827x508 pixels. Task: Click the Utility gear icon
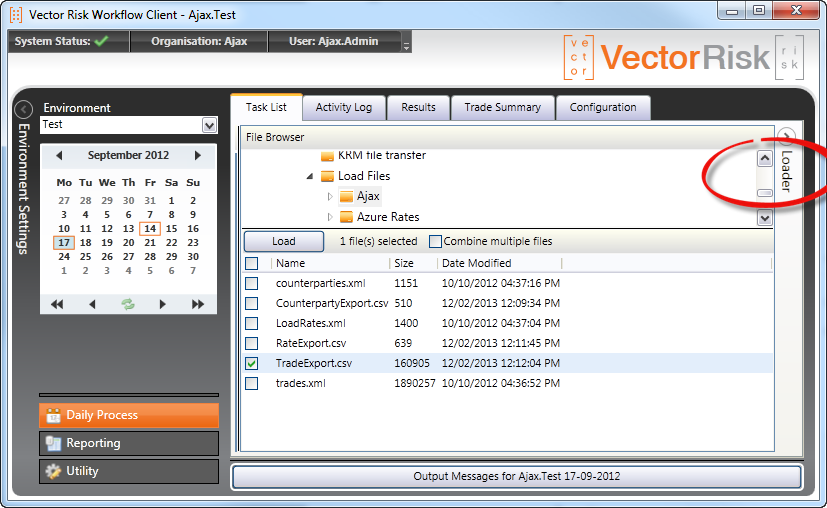tap(53, 471)
